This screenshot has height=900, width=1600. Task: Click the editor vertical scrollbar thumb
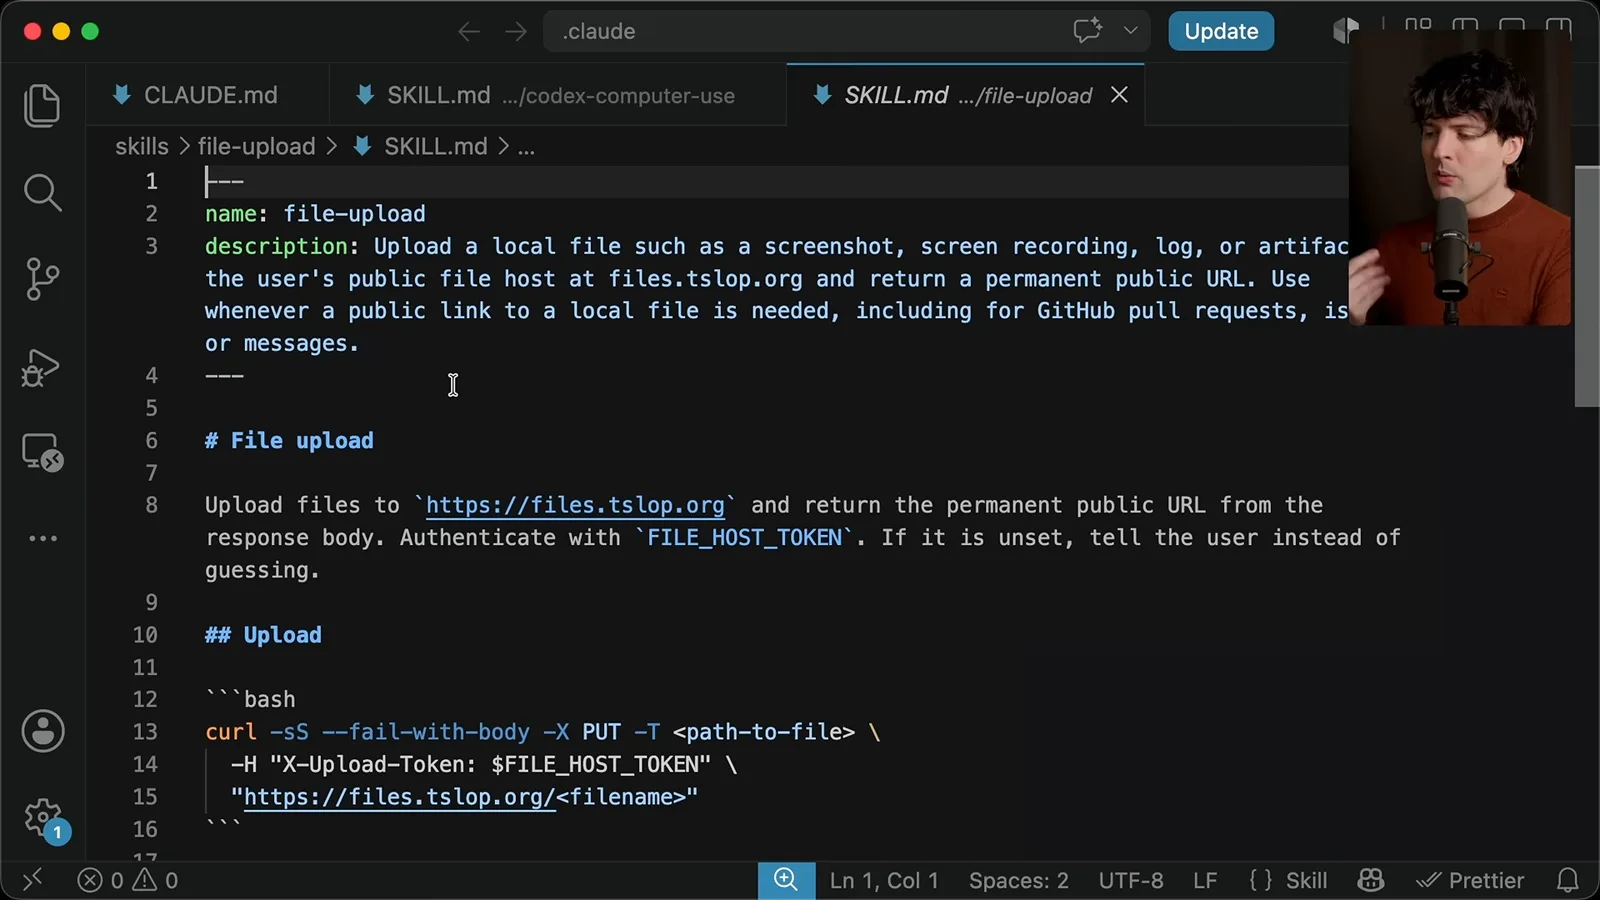click(x=1587, y=286)
